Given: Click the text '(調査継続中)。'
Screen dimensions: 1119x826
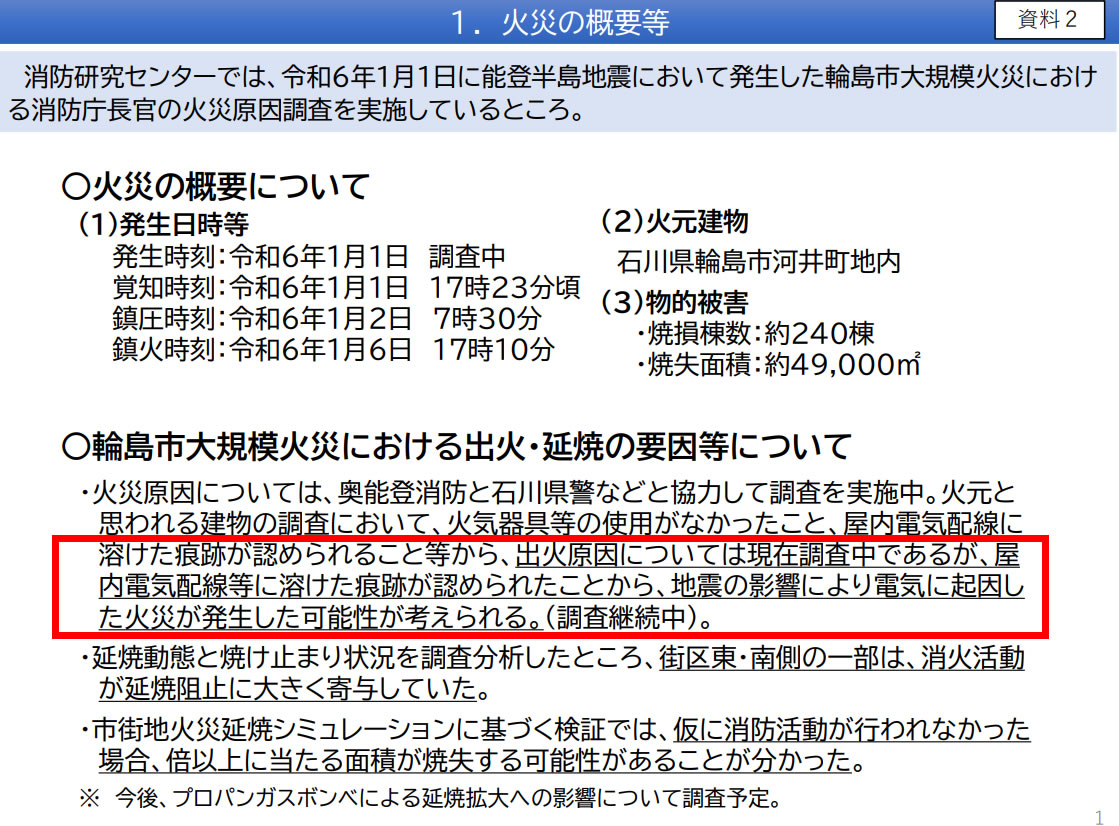Looking at the screenshot, I should coord(629,618).
